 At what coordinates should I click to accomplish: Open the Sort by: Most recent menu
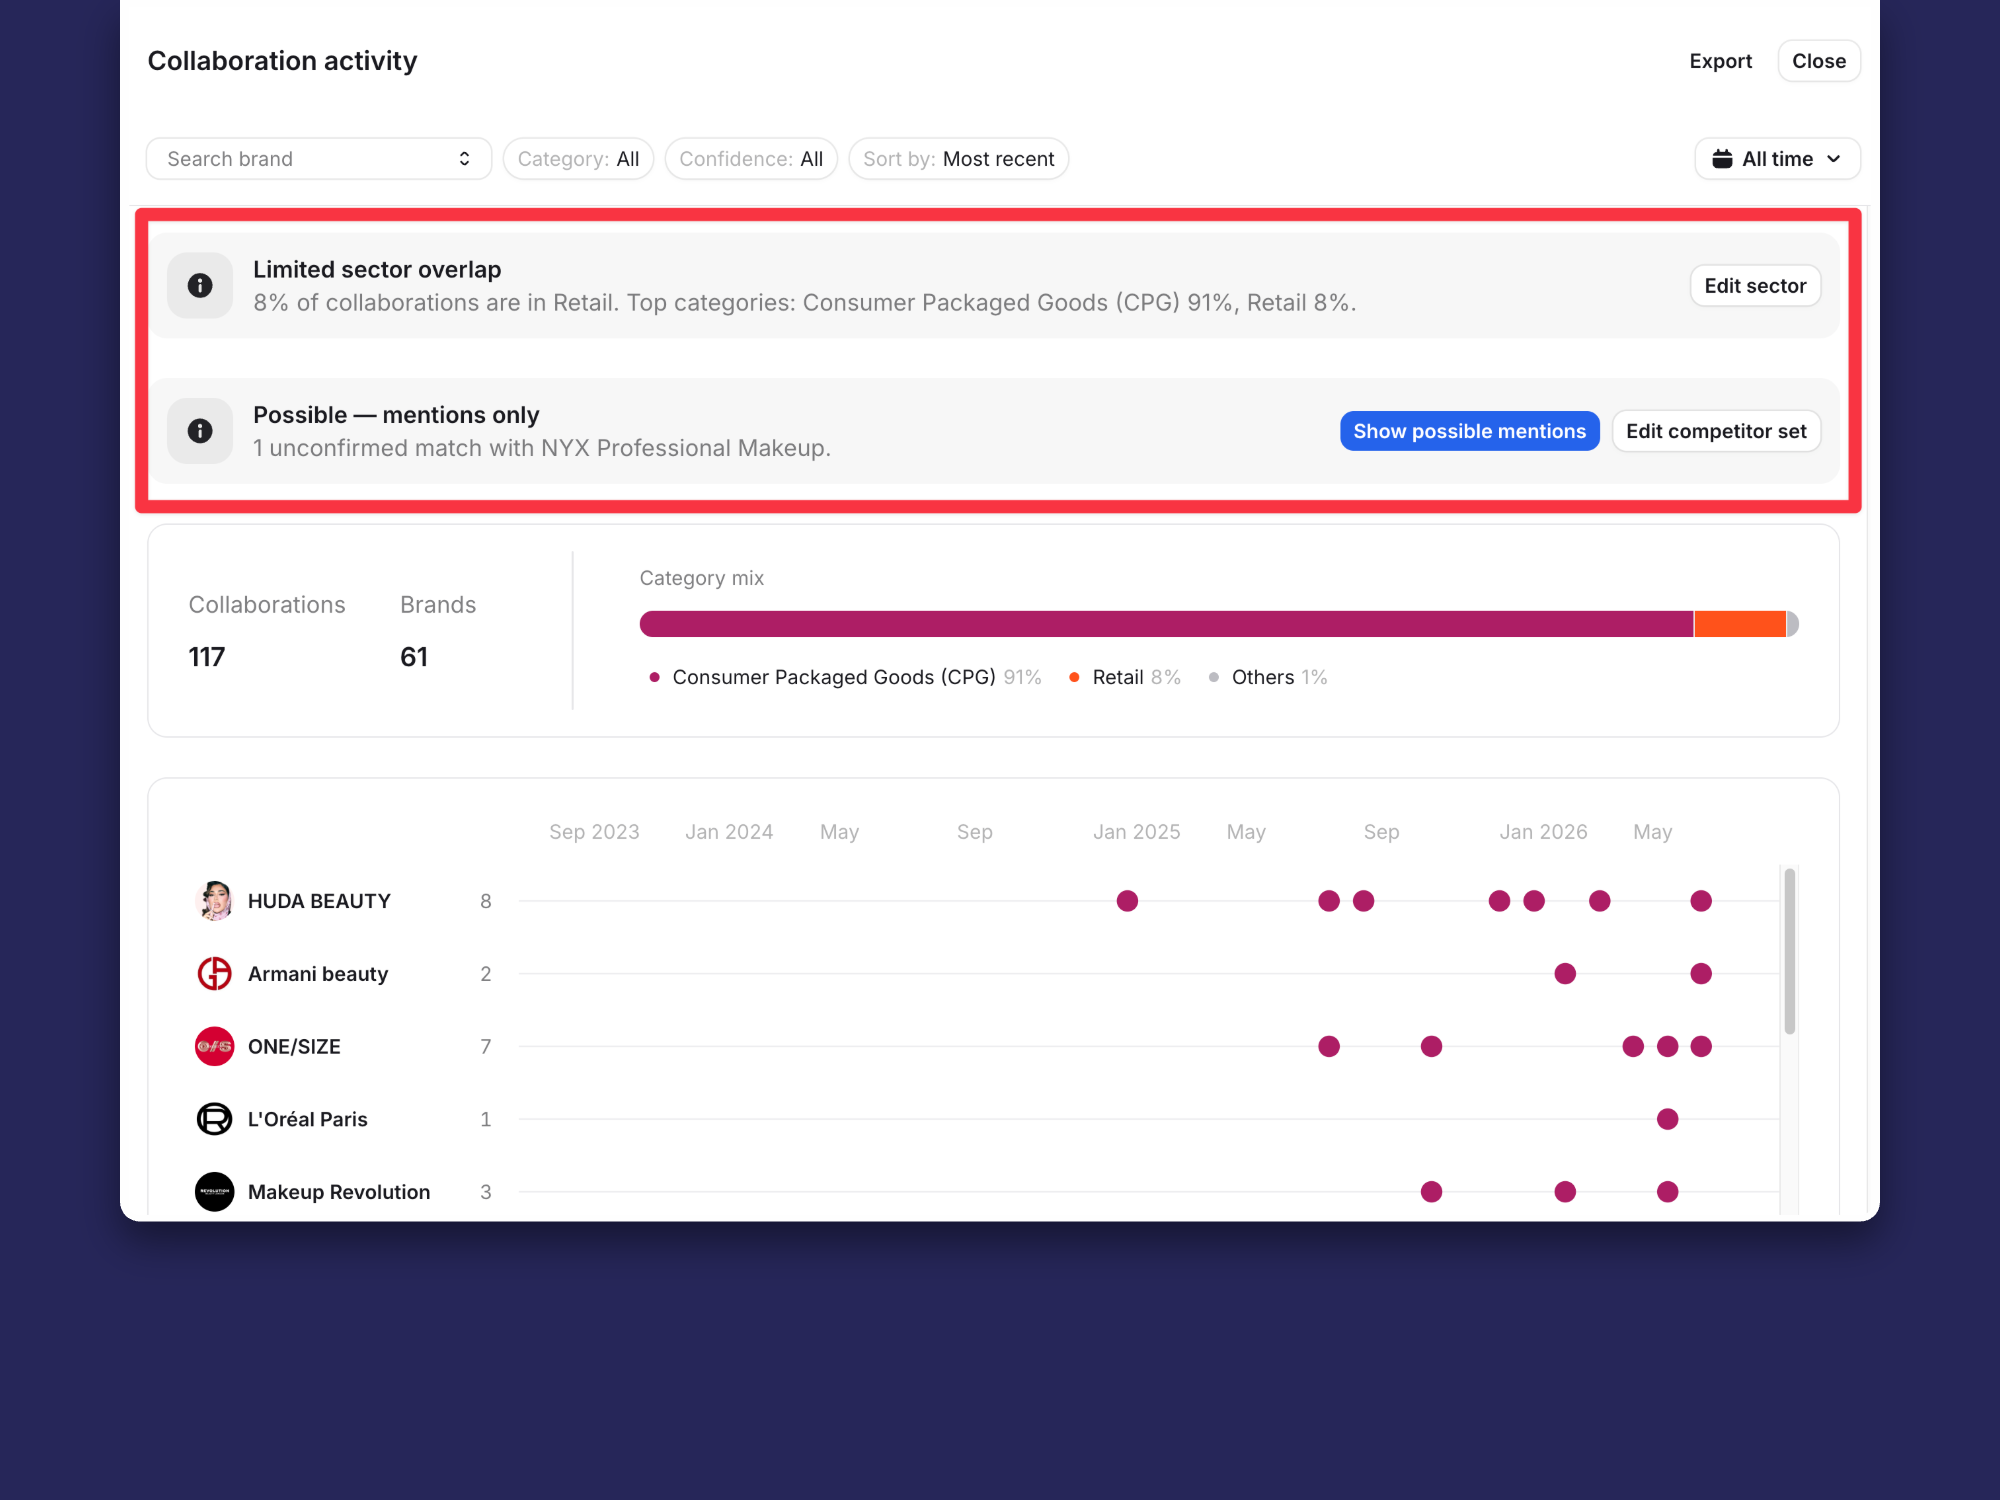point(958,159)
